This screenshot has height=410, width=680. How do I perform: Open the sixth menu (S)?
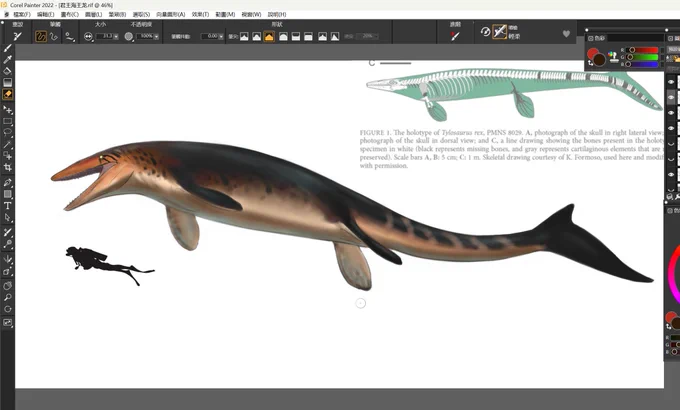(141, 14)
